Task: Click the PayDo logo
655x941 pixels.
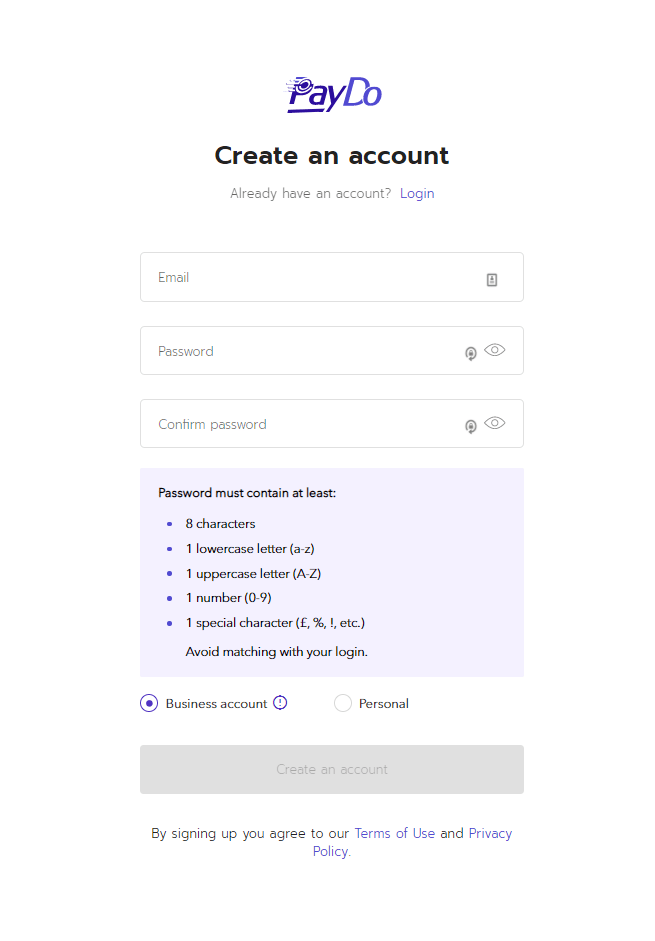Action: pyautogui.click(x=333, y=94)
